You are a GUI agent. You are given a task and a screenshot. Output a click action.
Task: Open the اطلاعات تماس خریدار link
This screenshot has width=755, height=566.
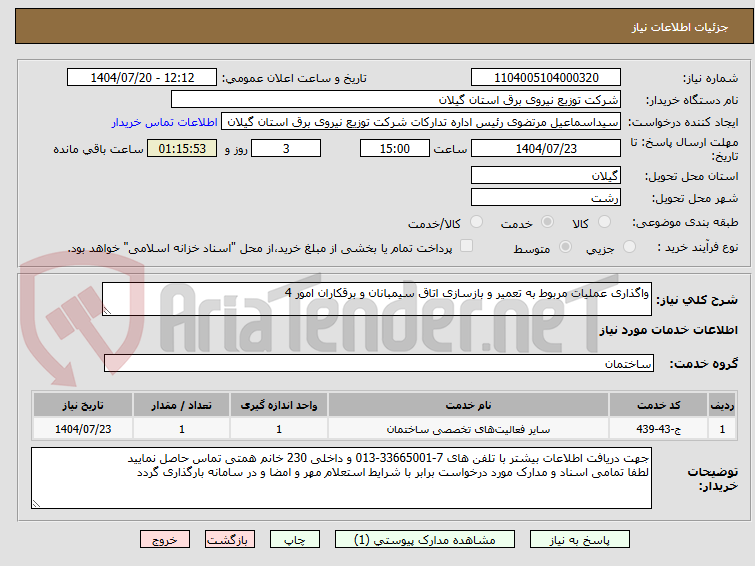[165, 122]
